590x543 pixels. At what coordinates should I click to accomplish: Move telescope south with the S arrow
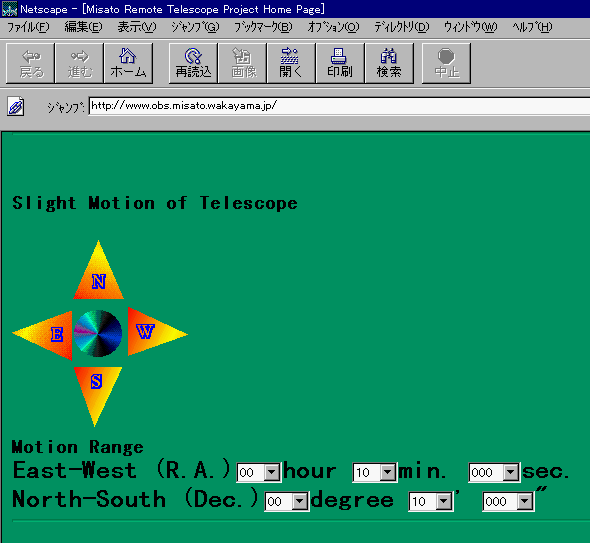[x=97, y=389]
